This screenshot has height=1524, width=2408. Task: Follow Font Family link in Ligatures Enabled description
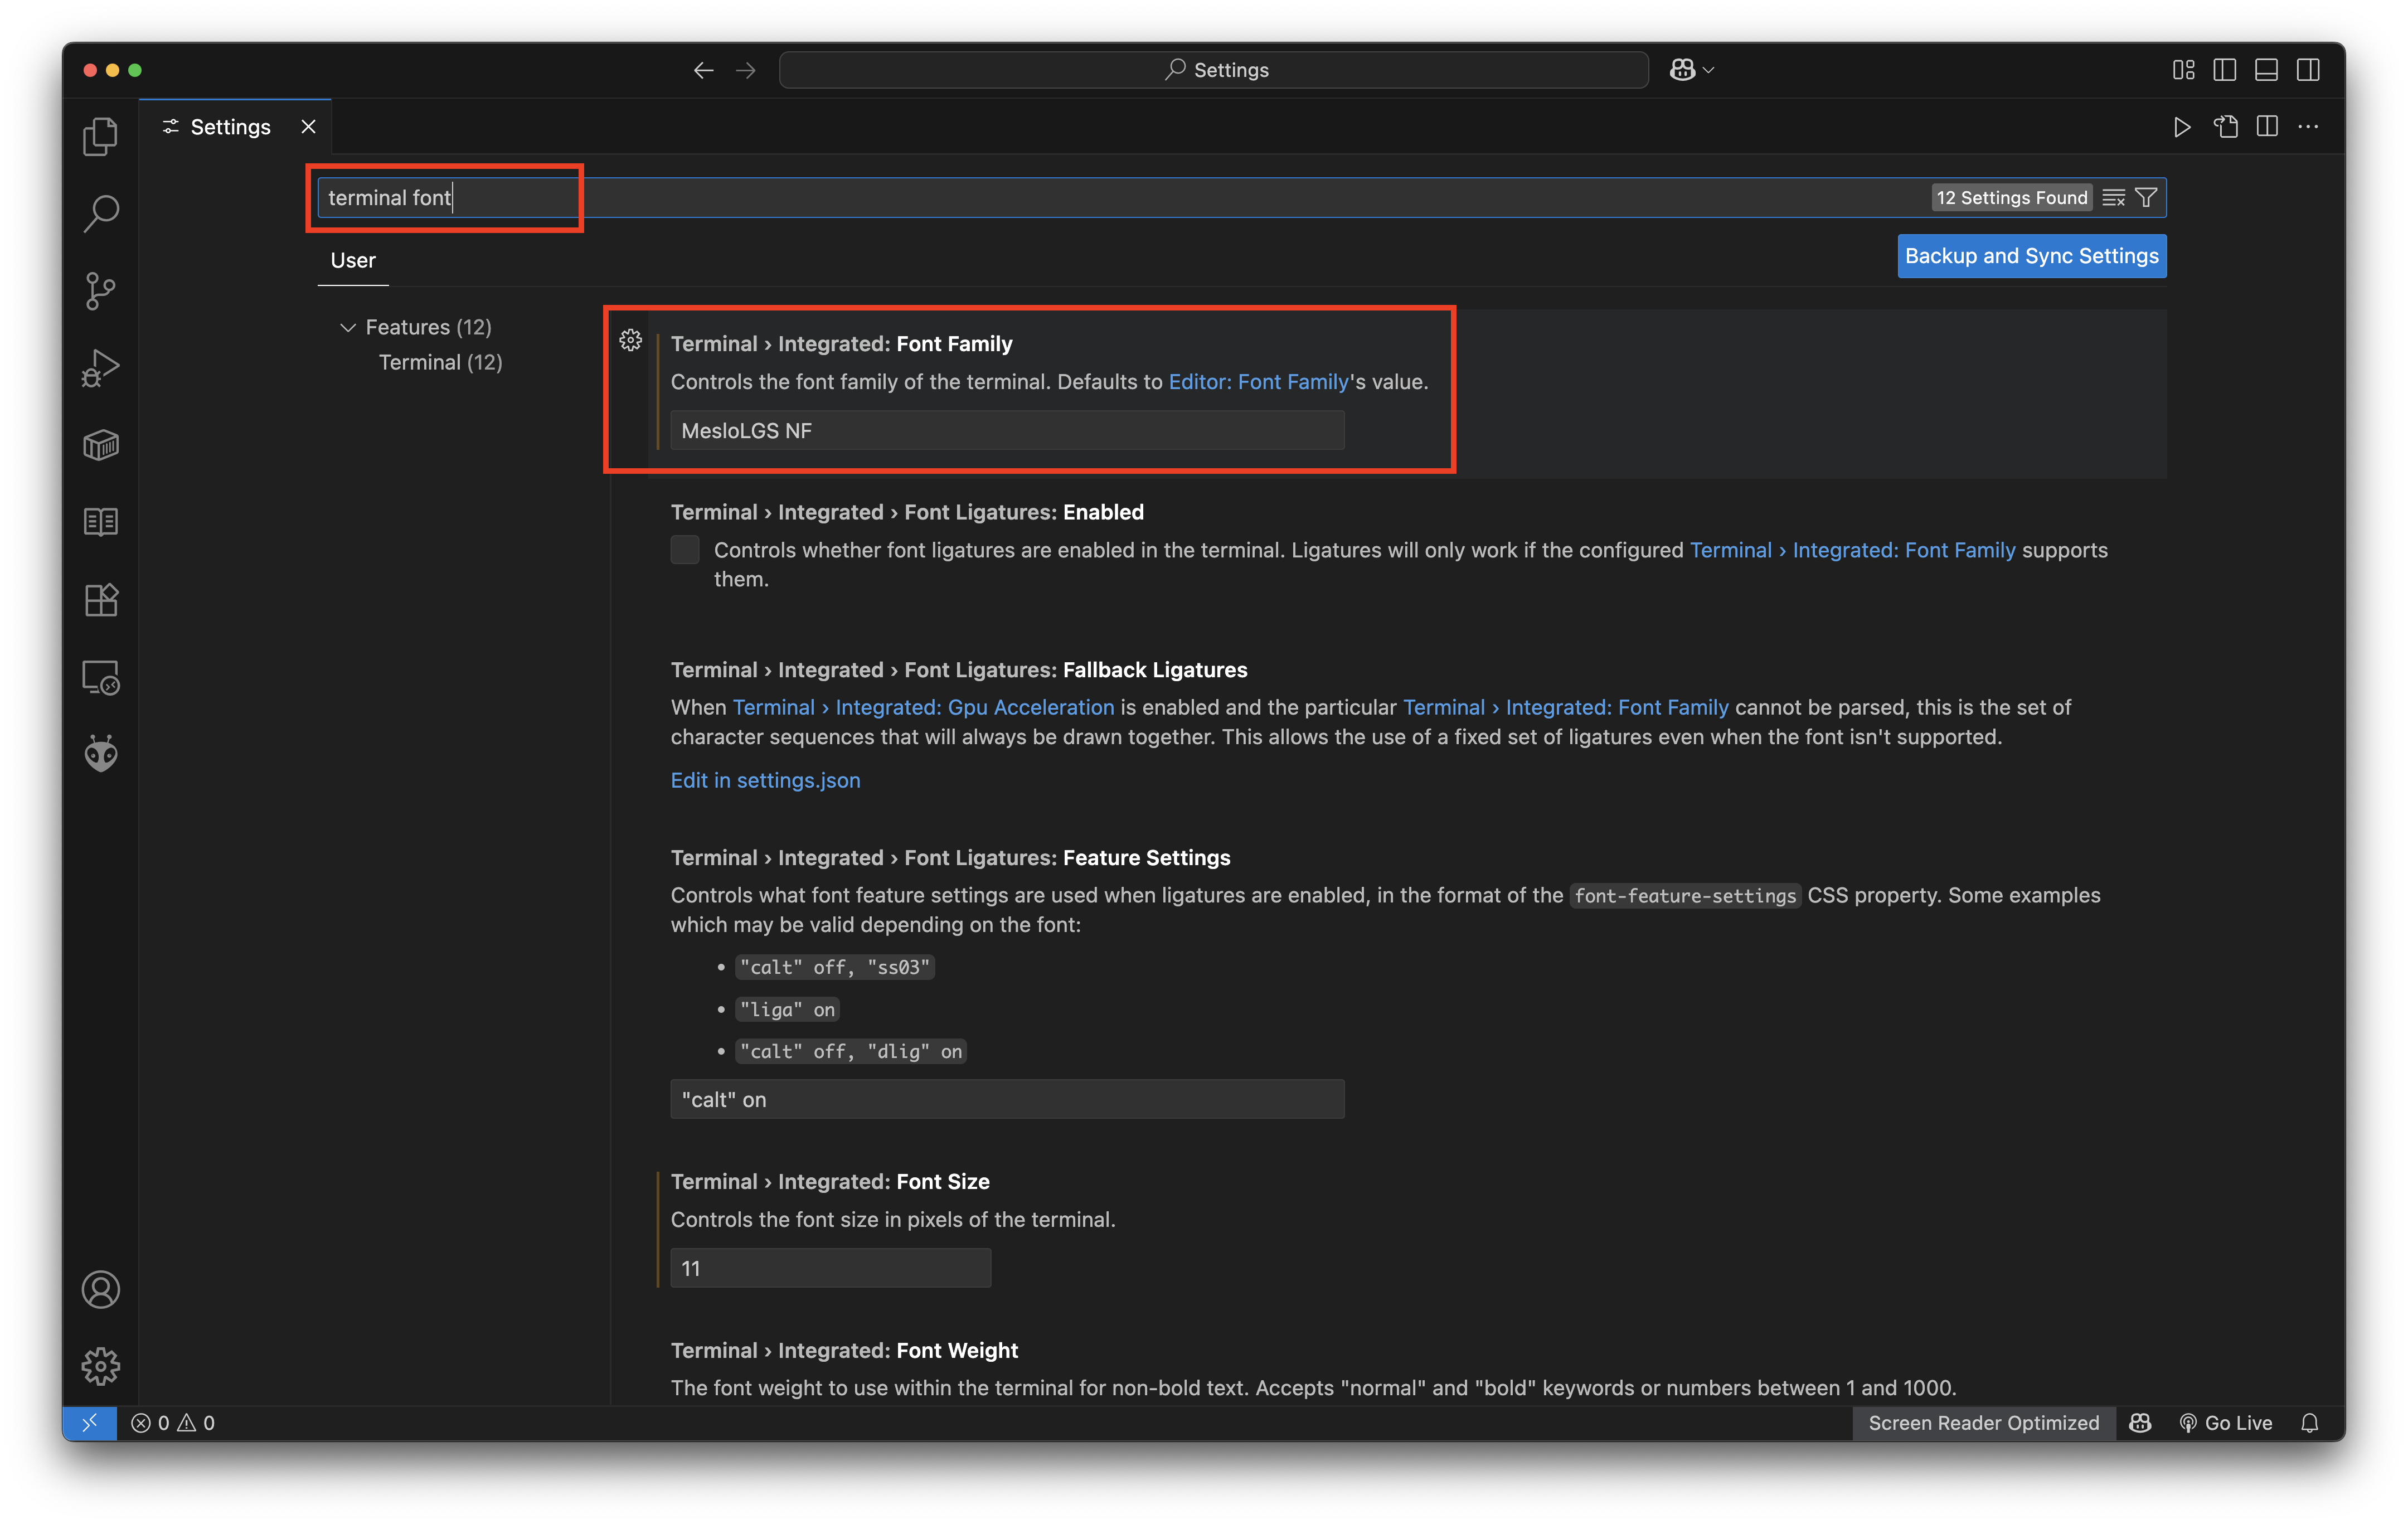(x=1852, y=551)
